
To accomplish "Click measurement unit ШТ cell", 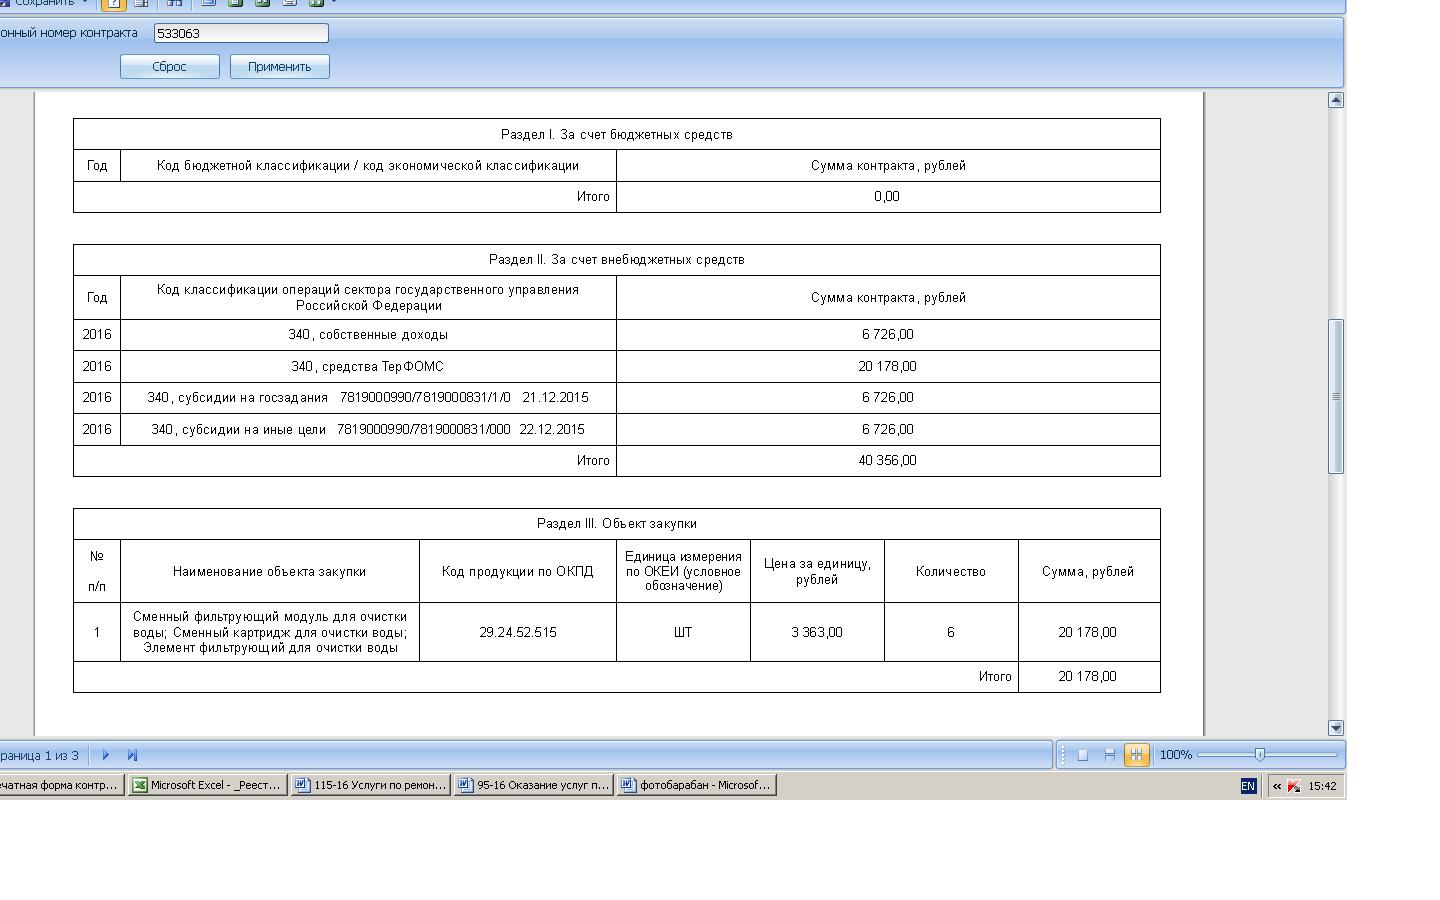I will click(683, 632).
